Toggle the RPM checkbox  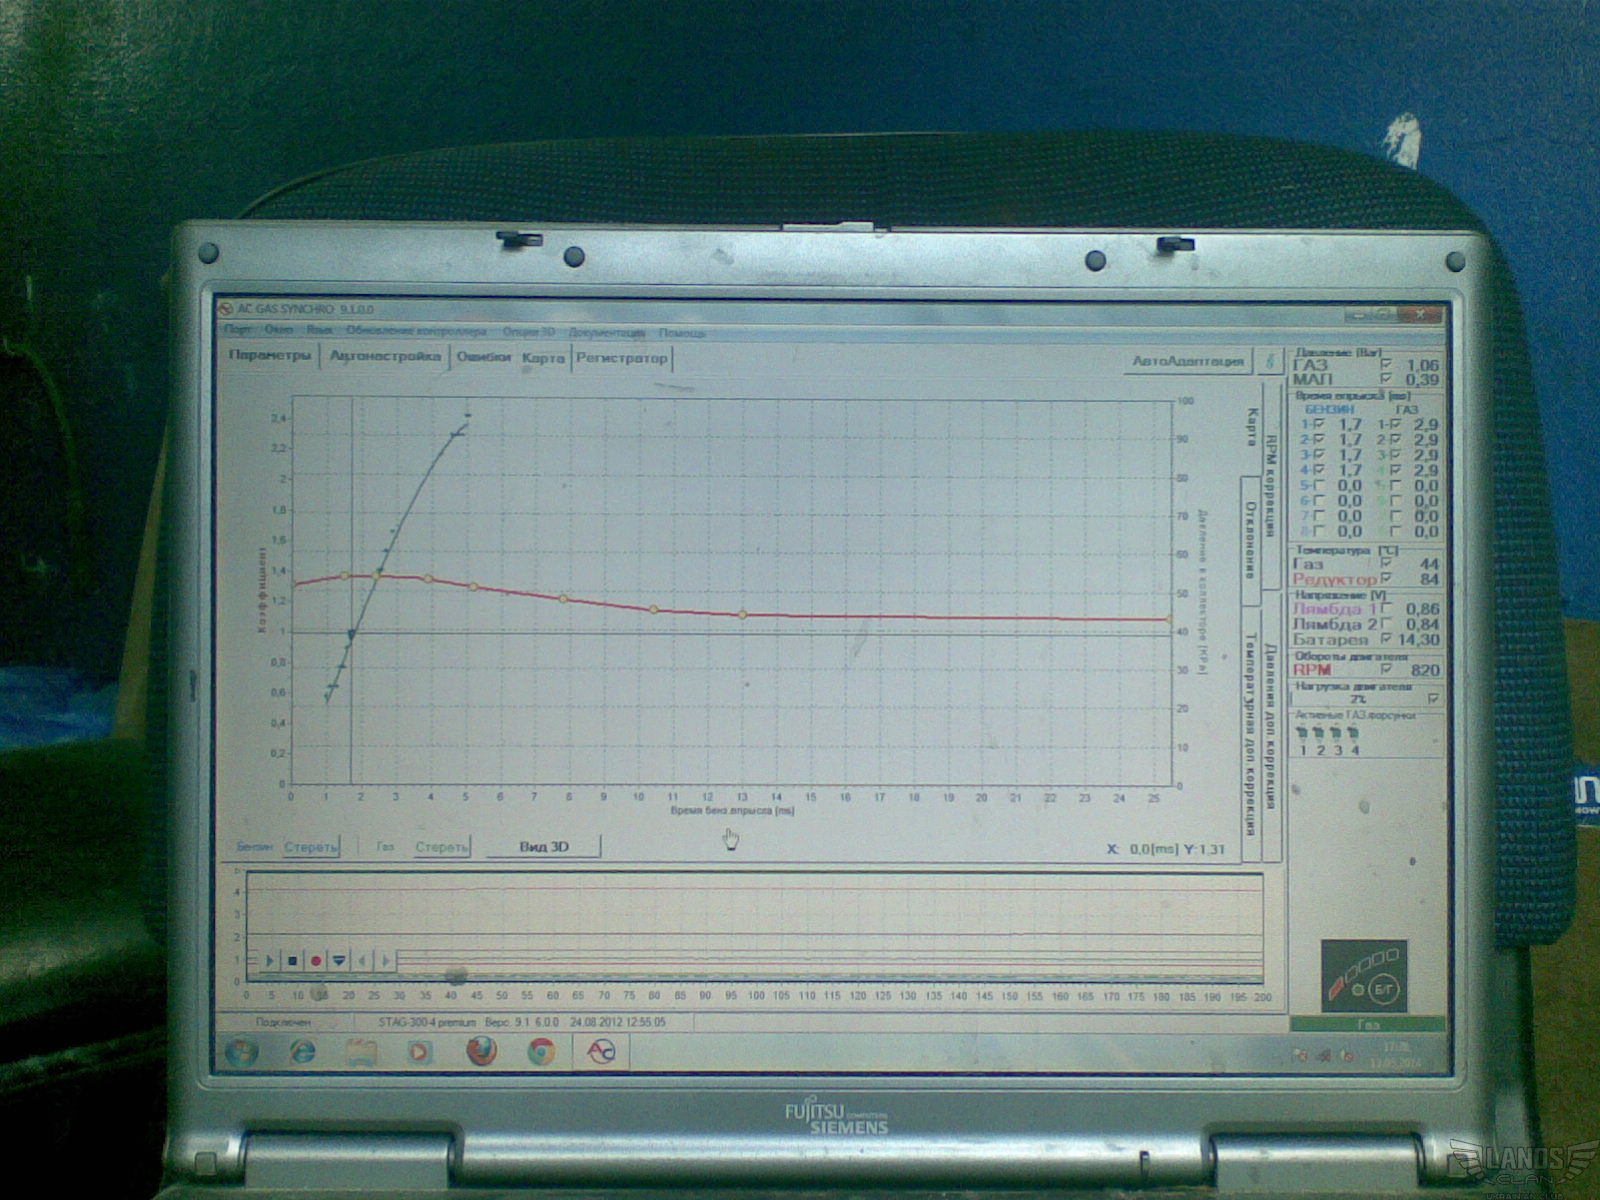(x=1386, y=670)
